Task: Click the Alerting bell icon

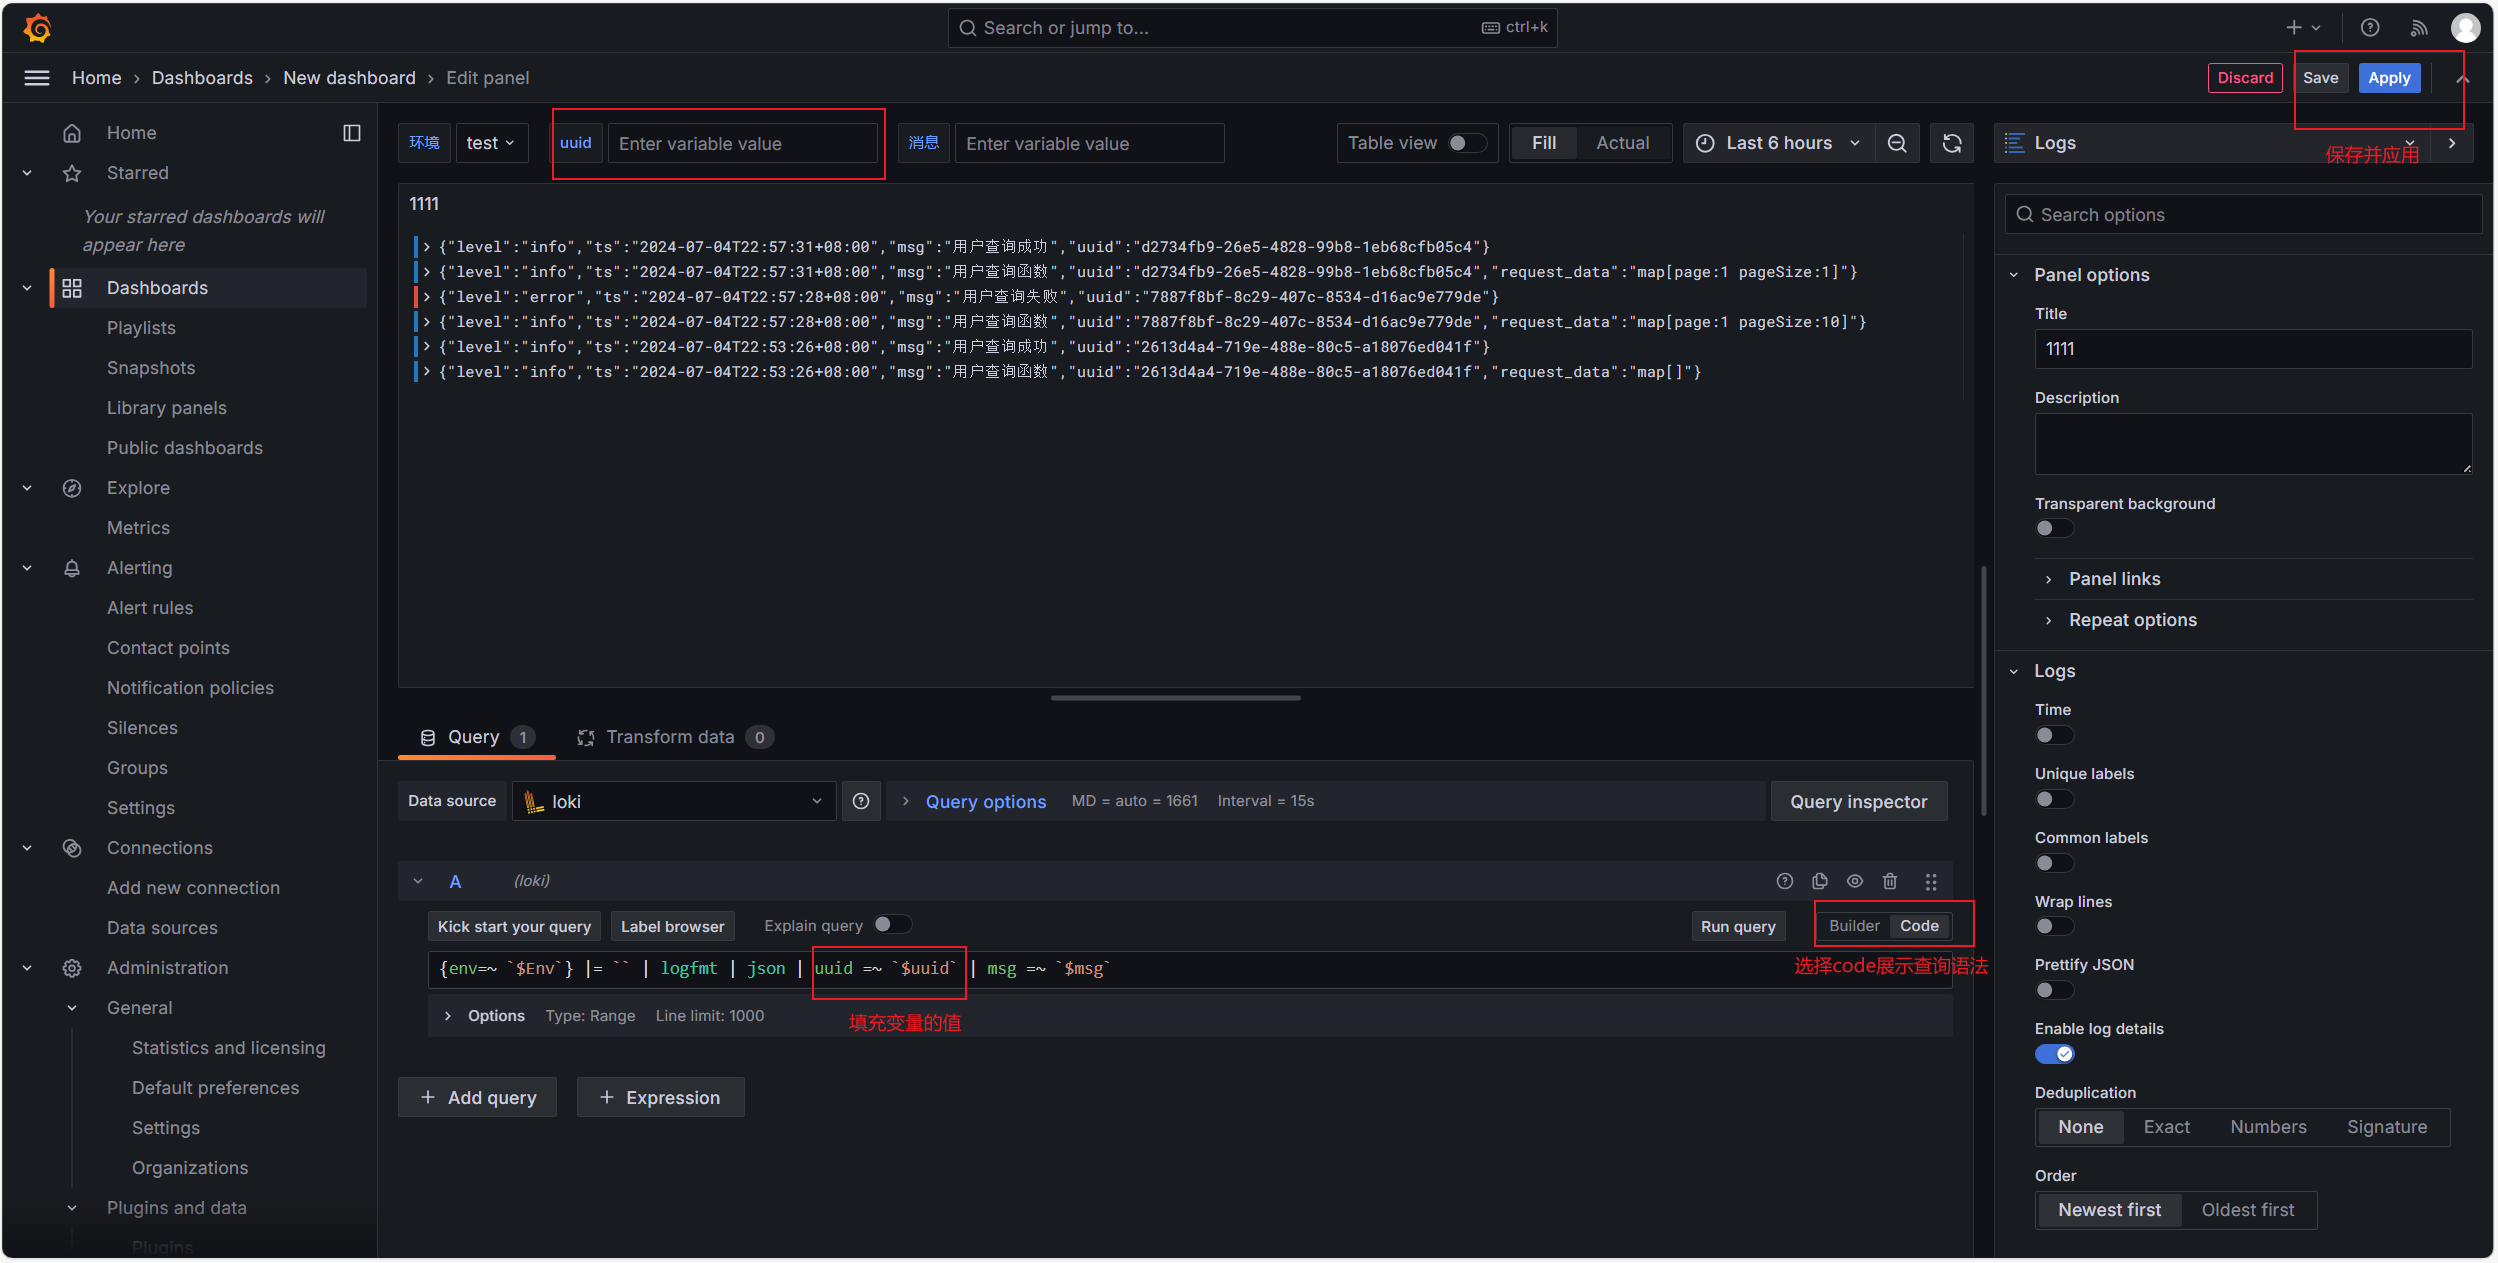Action: 72,568
